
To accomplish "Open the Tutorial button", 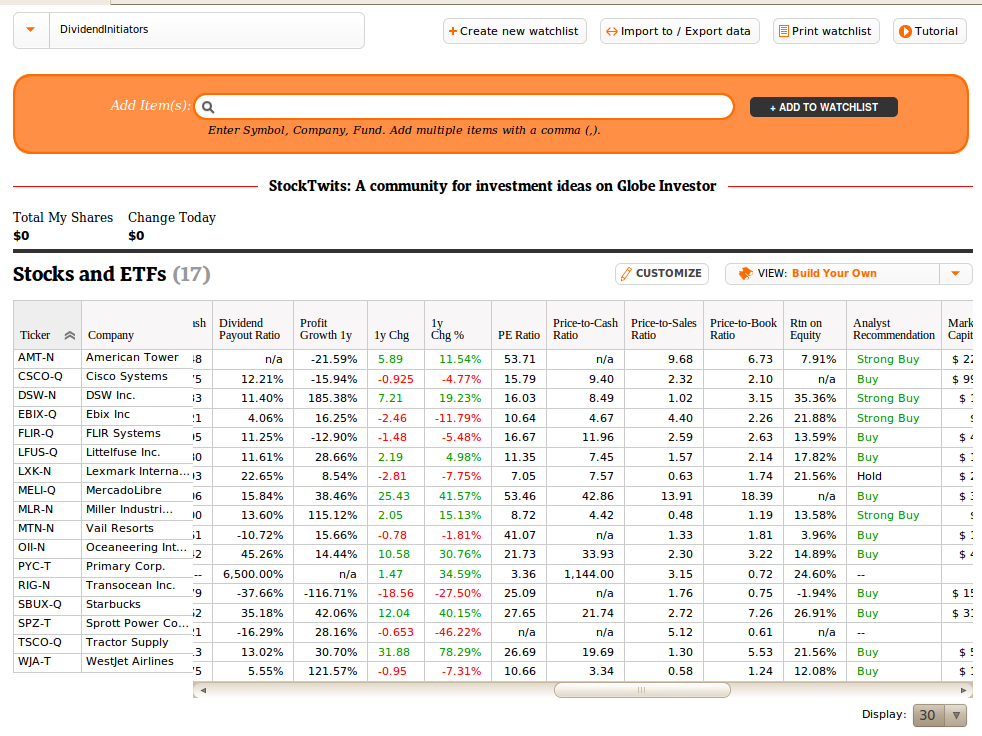I will pyautogui.click(x=929, y=31).
